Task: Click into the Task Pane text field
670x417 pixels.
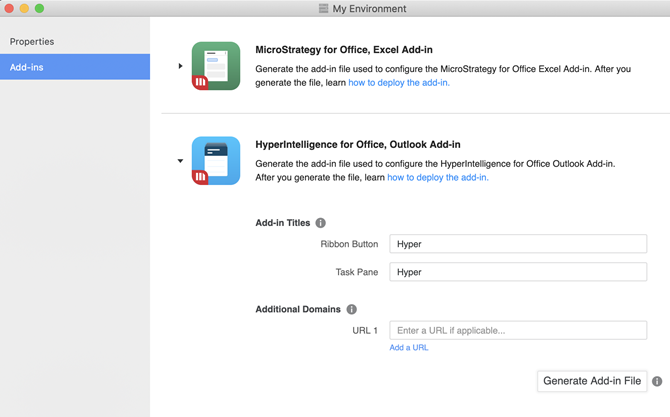Action: coord(517,272)
